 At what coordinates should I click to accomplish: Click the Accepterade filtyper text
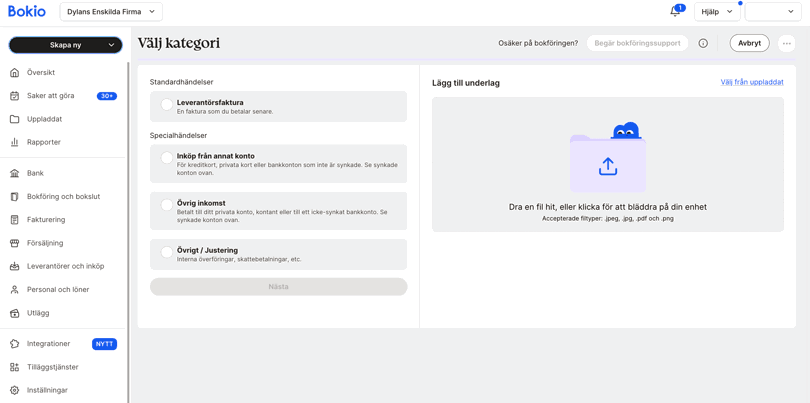[608, 219]
